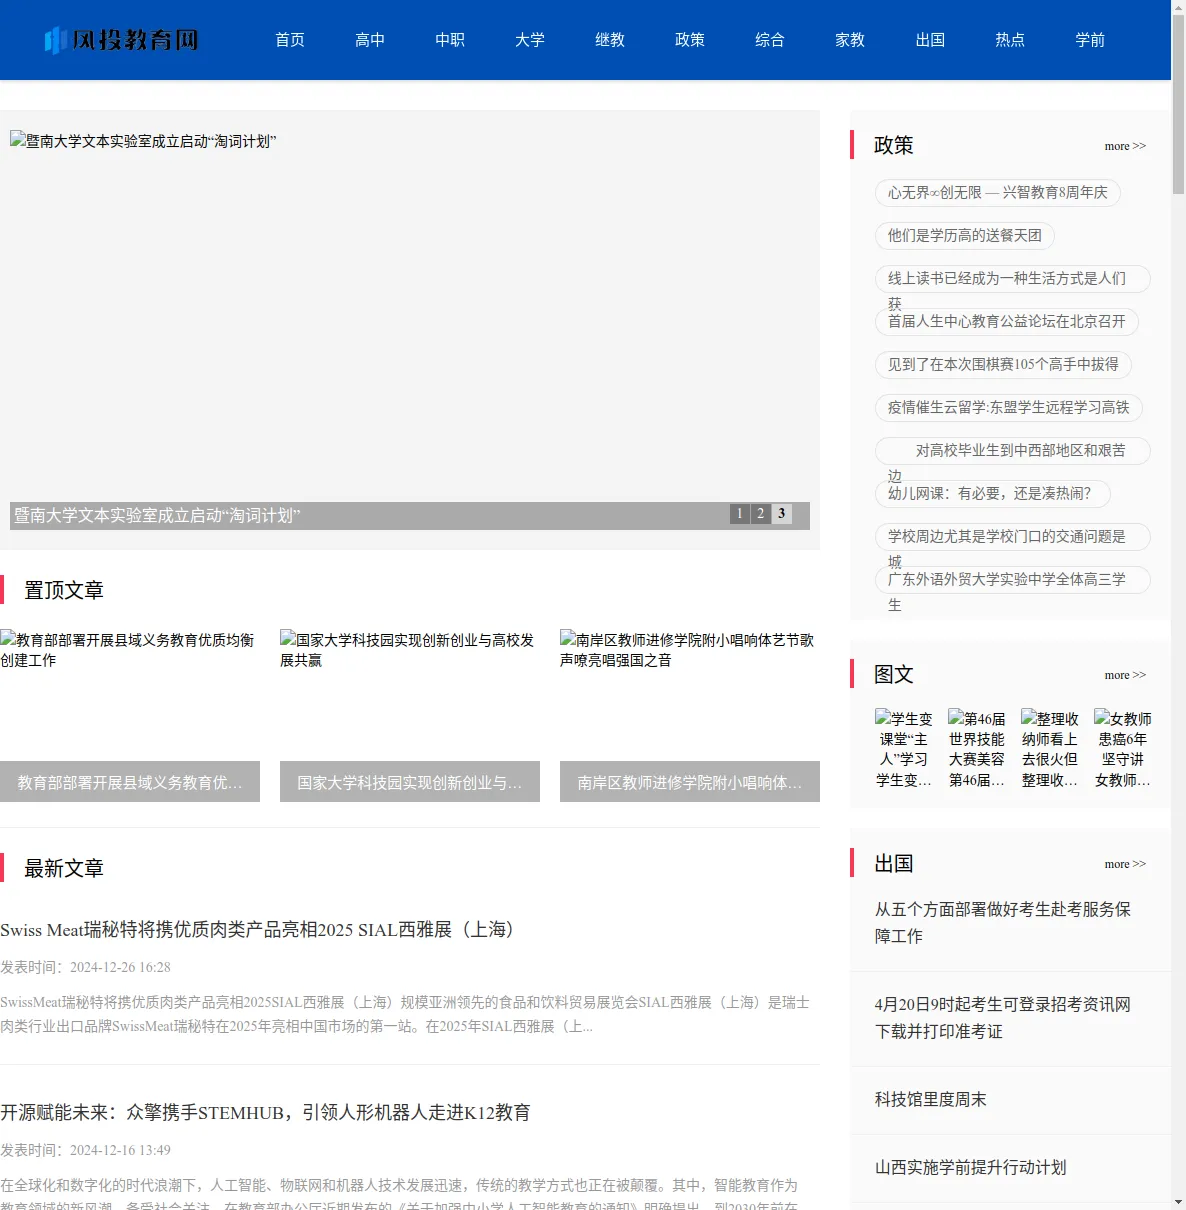The width and height of the screenshot is (1186, 1210).
Task: Click the scrollbar down arrow
Action: point(1178,1201)
